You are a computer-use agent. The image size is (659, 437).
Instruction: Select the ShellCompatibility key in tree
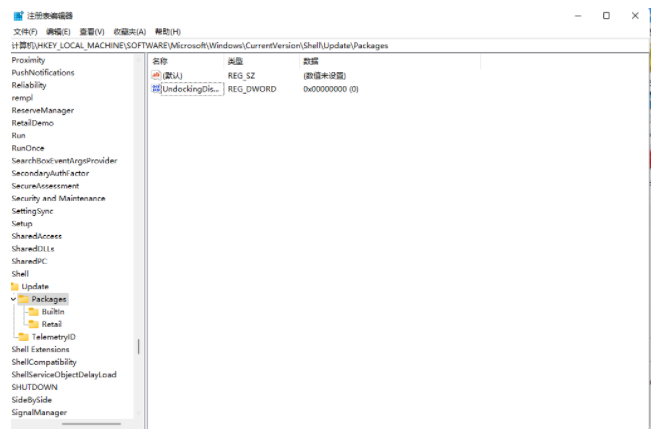click(x=44, y=362)
